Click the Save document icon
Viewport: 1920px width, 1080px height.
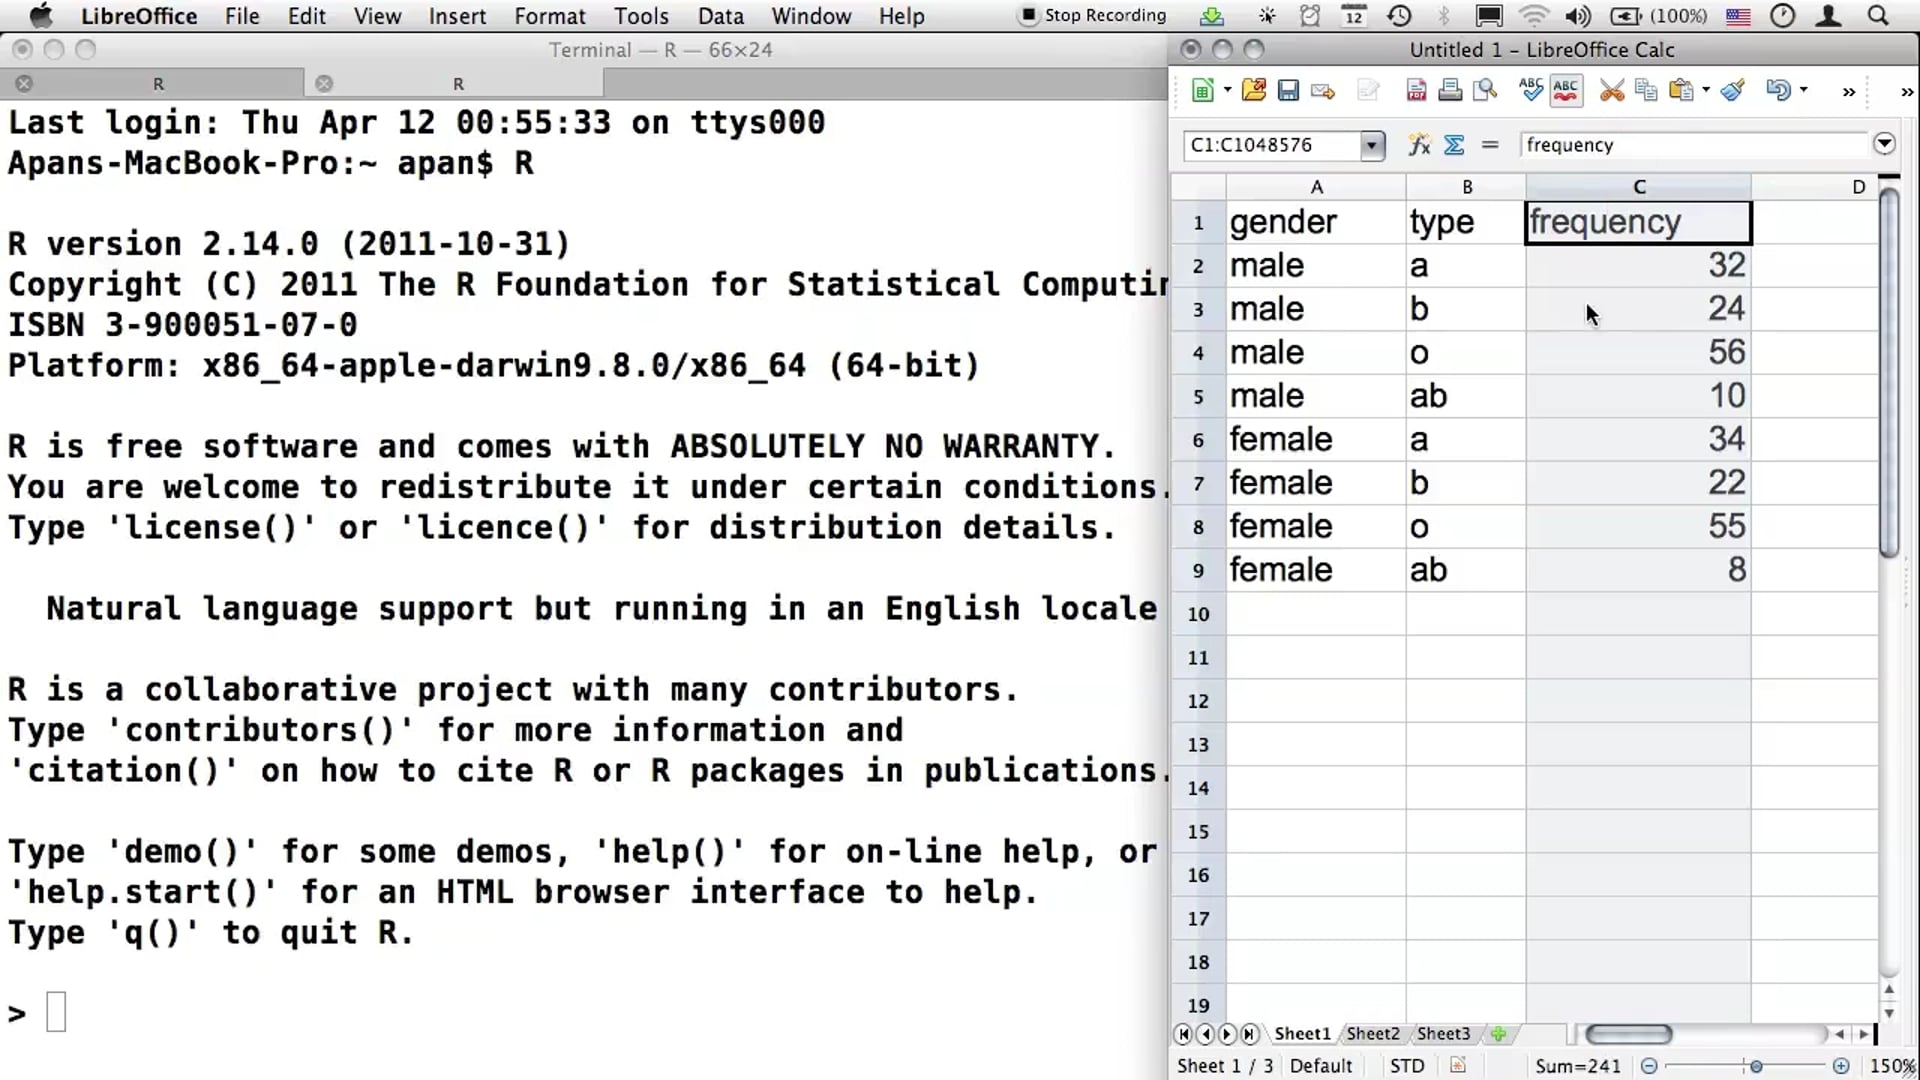(x=1288, y=91)
